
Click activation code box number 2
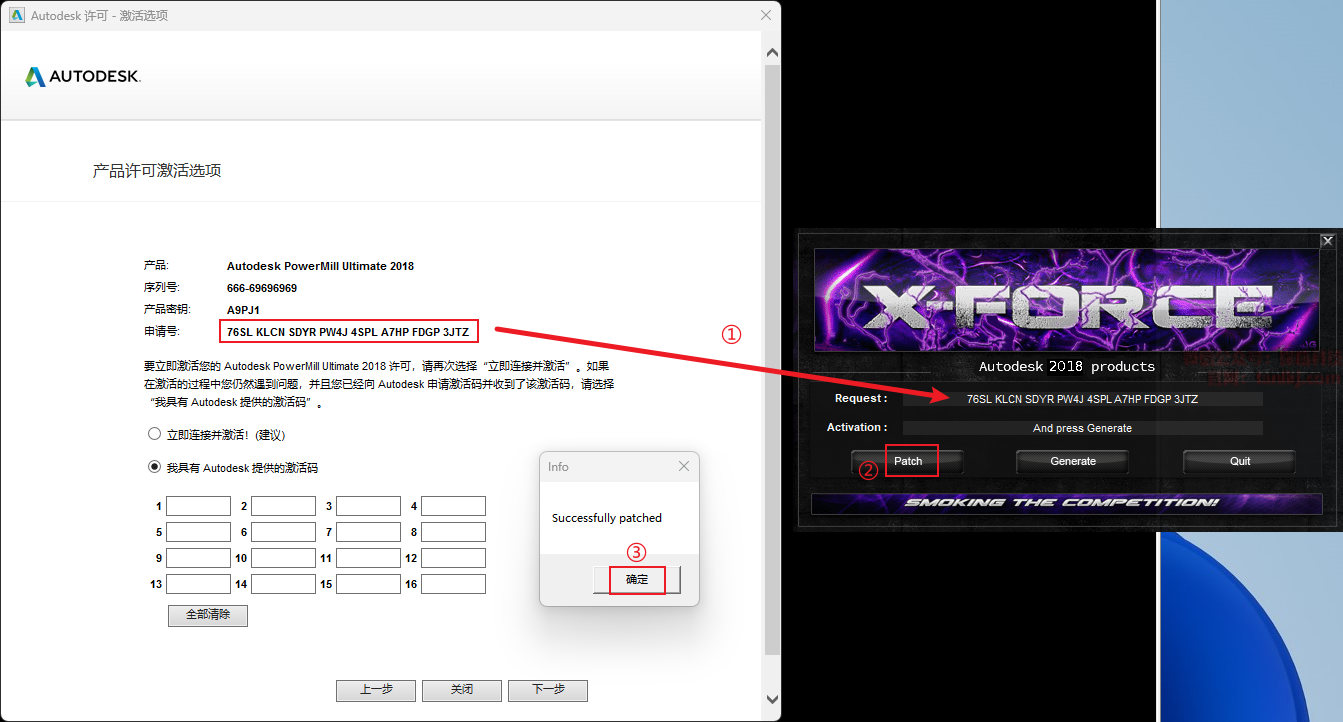[283, 506]
